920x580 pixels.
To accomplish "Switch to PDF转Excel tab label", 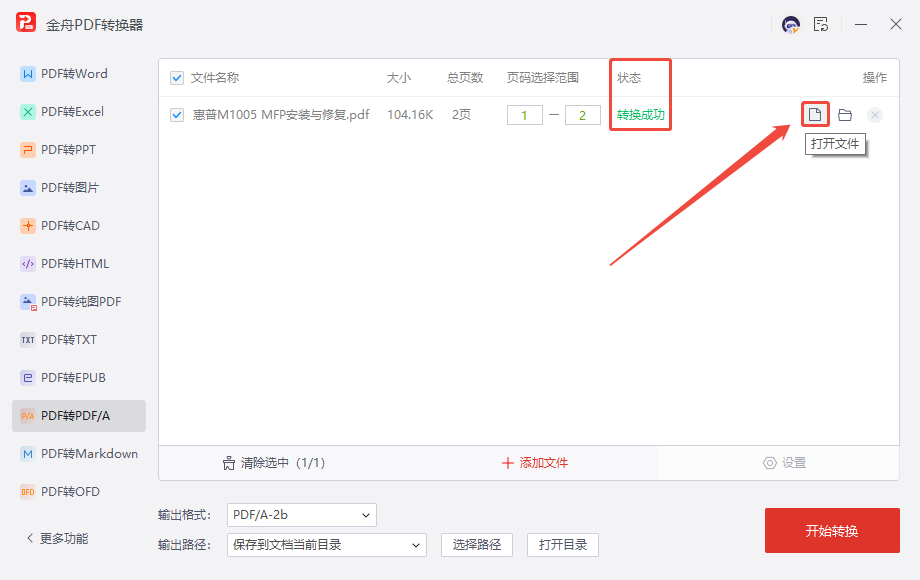I will 72,112.
